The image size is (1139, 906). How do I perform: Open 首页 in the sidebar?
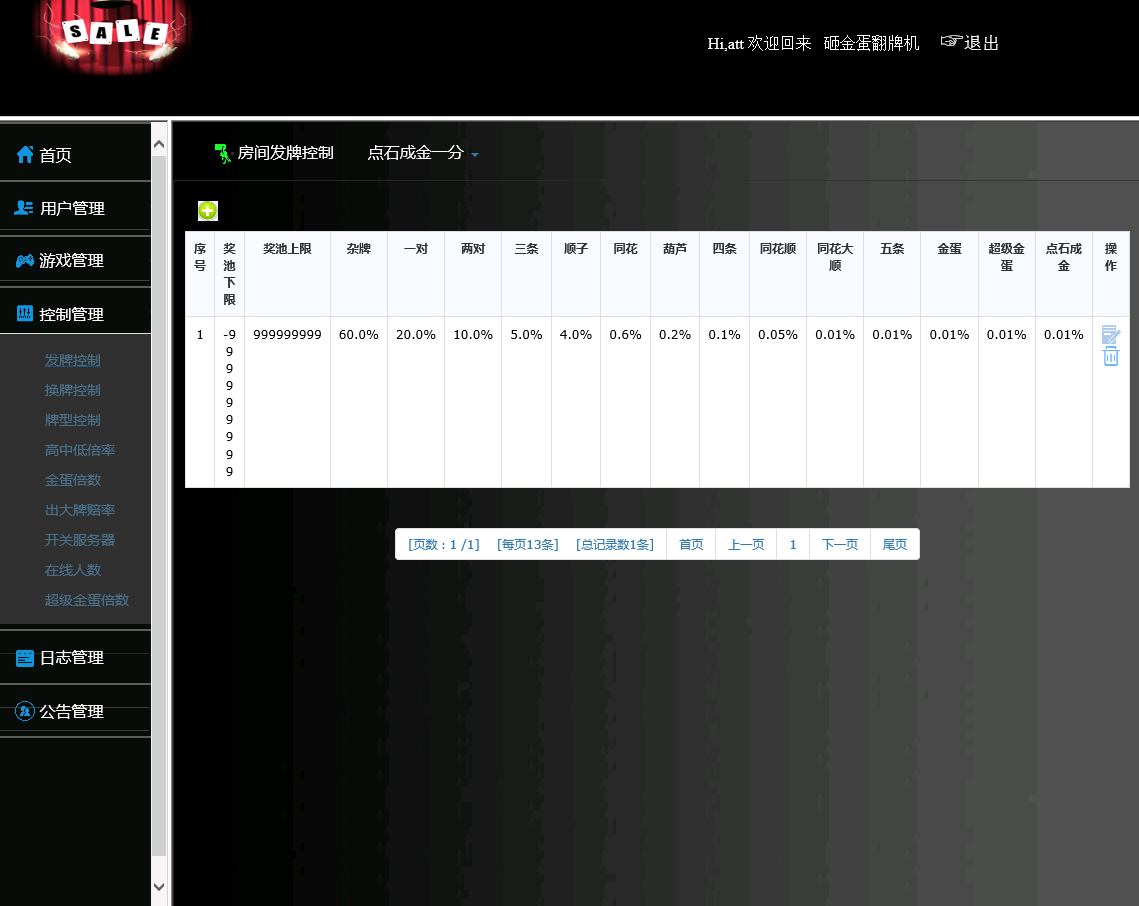(55, 155)
